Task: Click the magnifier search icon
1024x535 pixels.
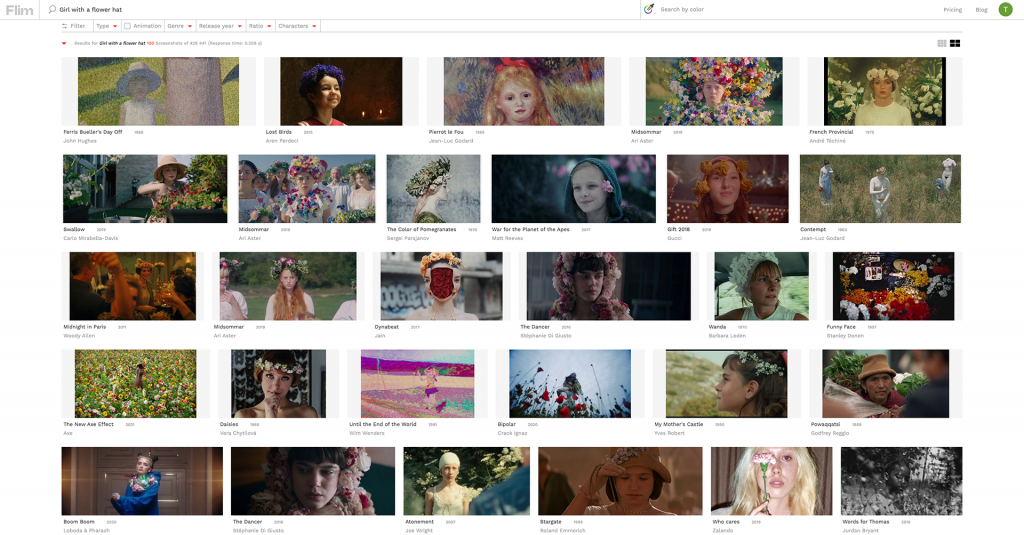Action: 52,9
